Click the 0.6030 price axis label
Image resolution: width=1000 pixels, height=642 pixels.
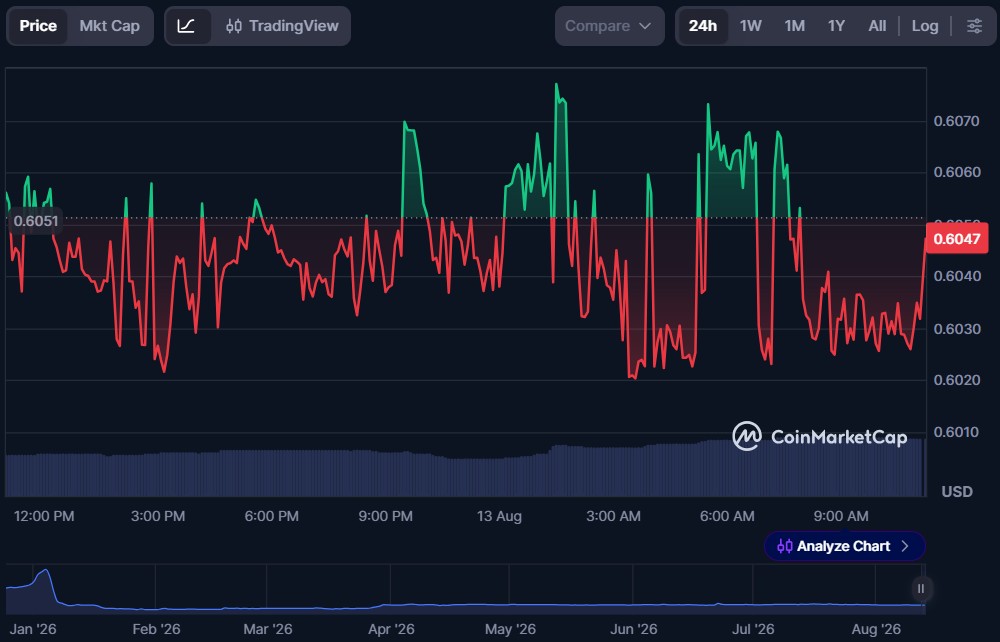(956, 329)
